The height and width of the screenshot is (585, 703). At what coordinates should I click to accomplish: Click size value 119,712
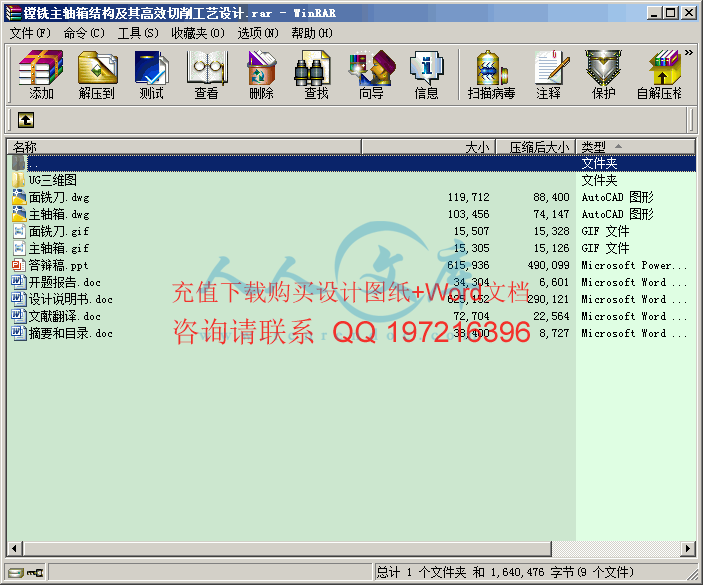(469, 197)
